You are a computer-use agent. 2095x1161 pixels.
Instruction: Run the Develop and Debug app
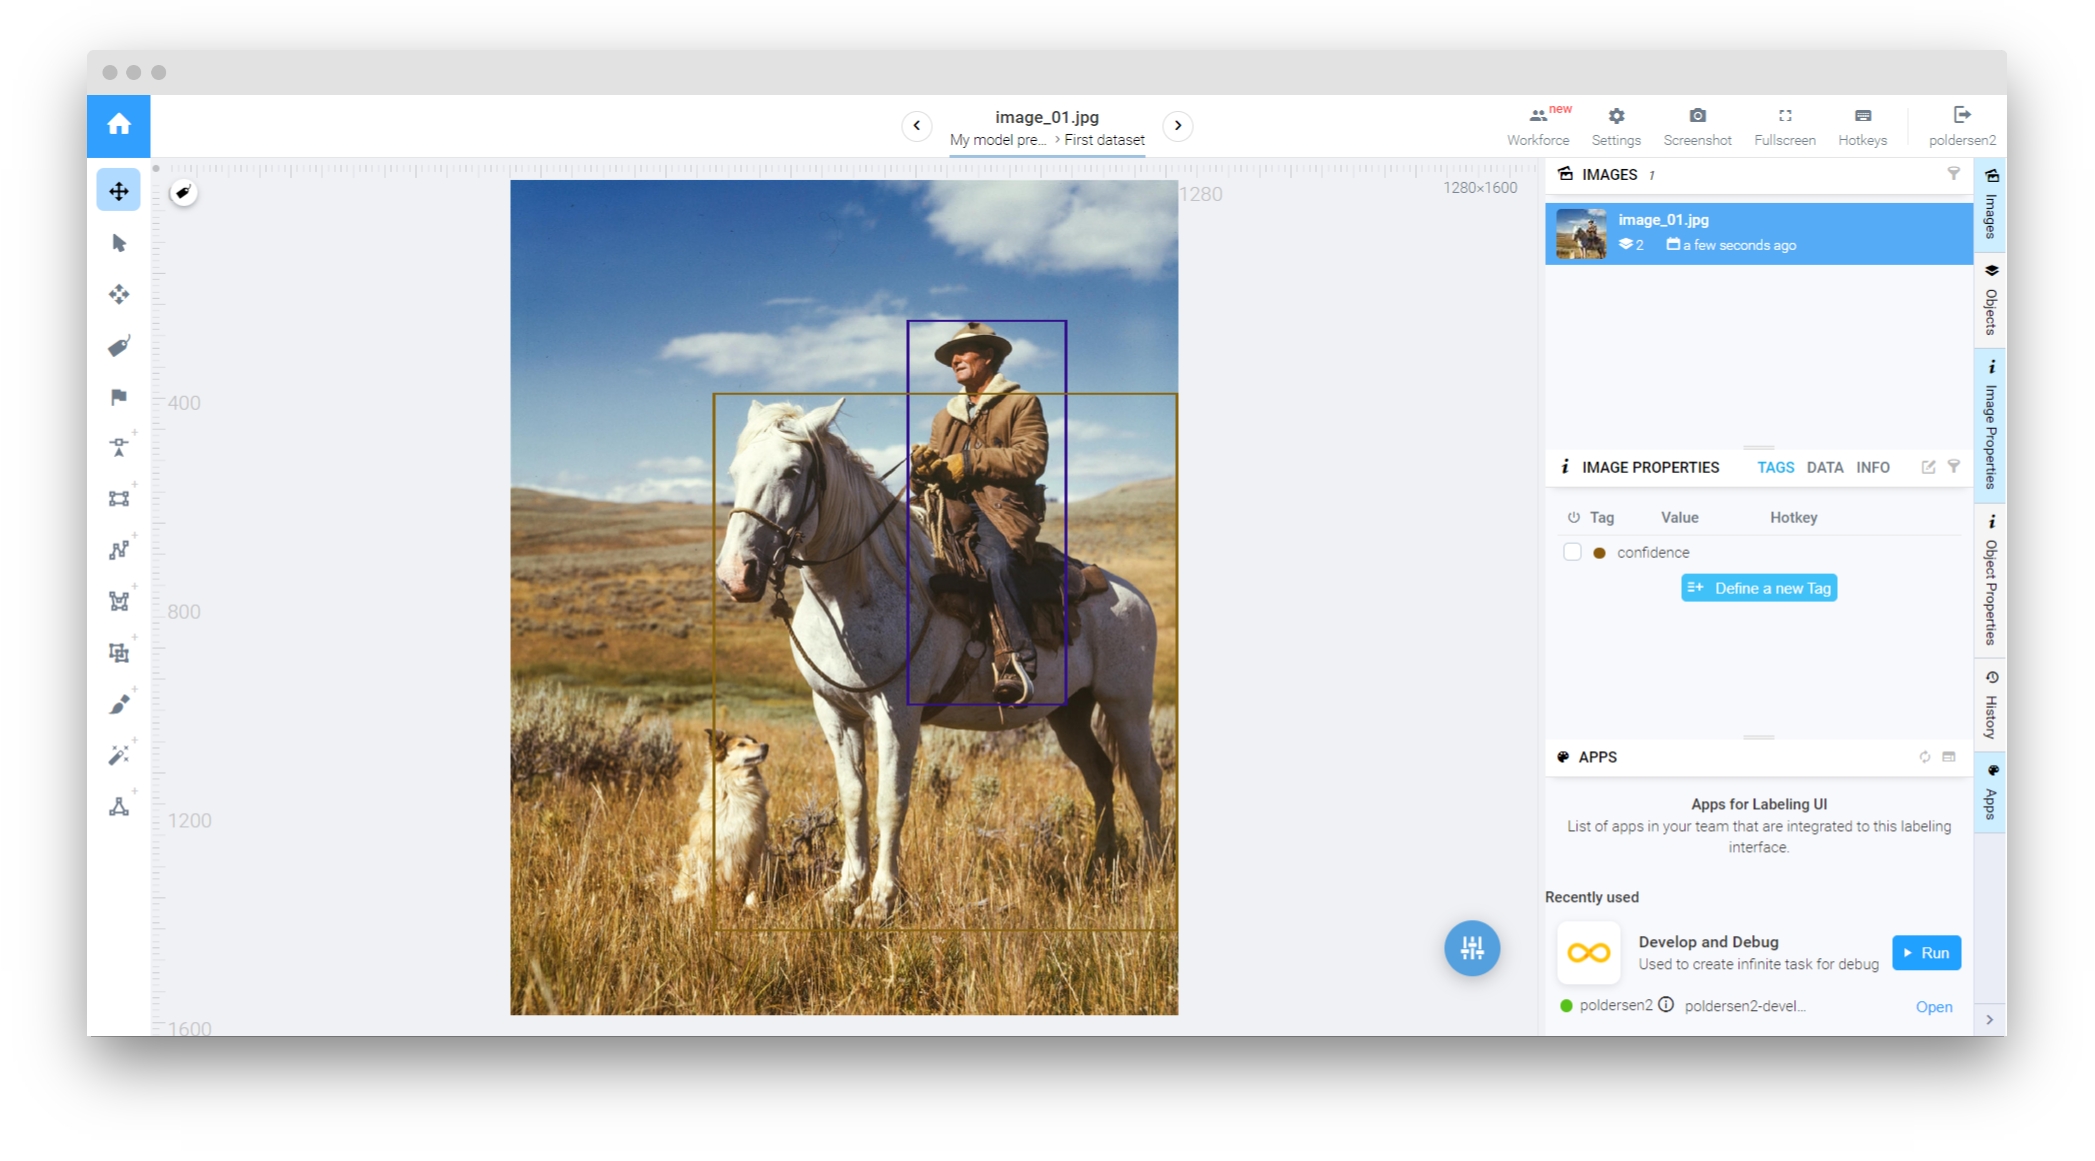[x=1926, y=953]
